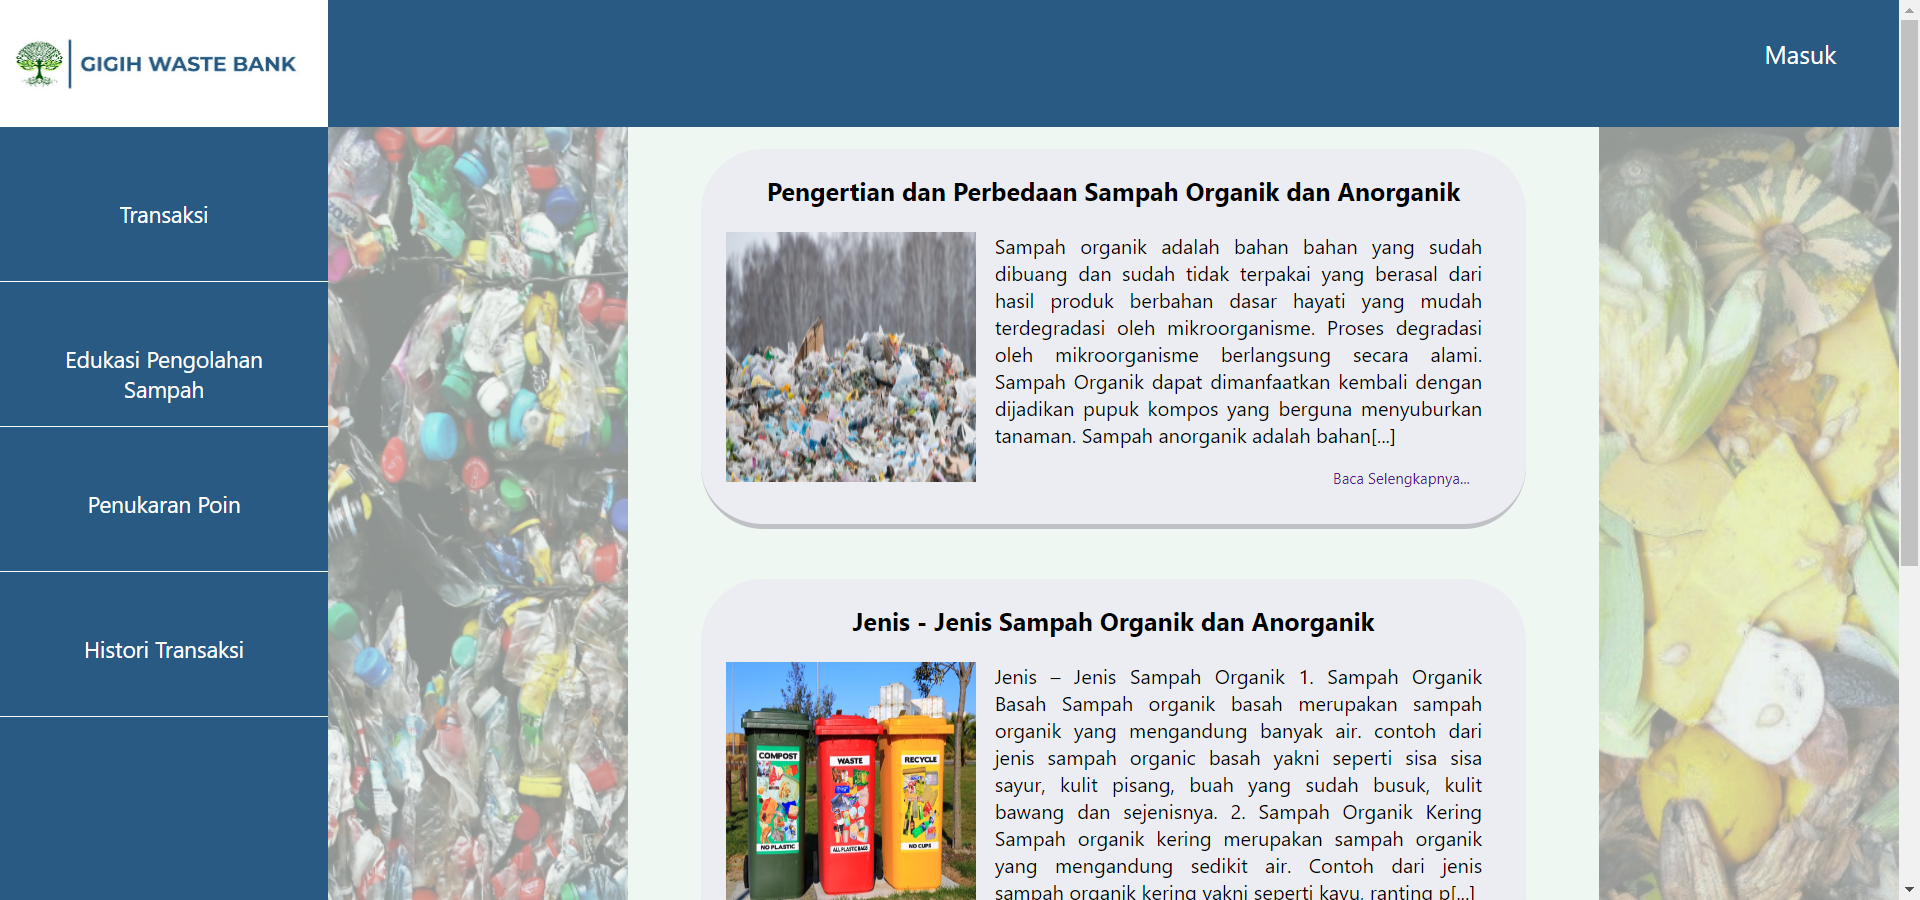Click the scrollbar up arrow
Viewport: 1920px width, 900px height.
click(1909, 8)
